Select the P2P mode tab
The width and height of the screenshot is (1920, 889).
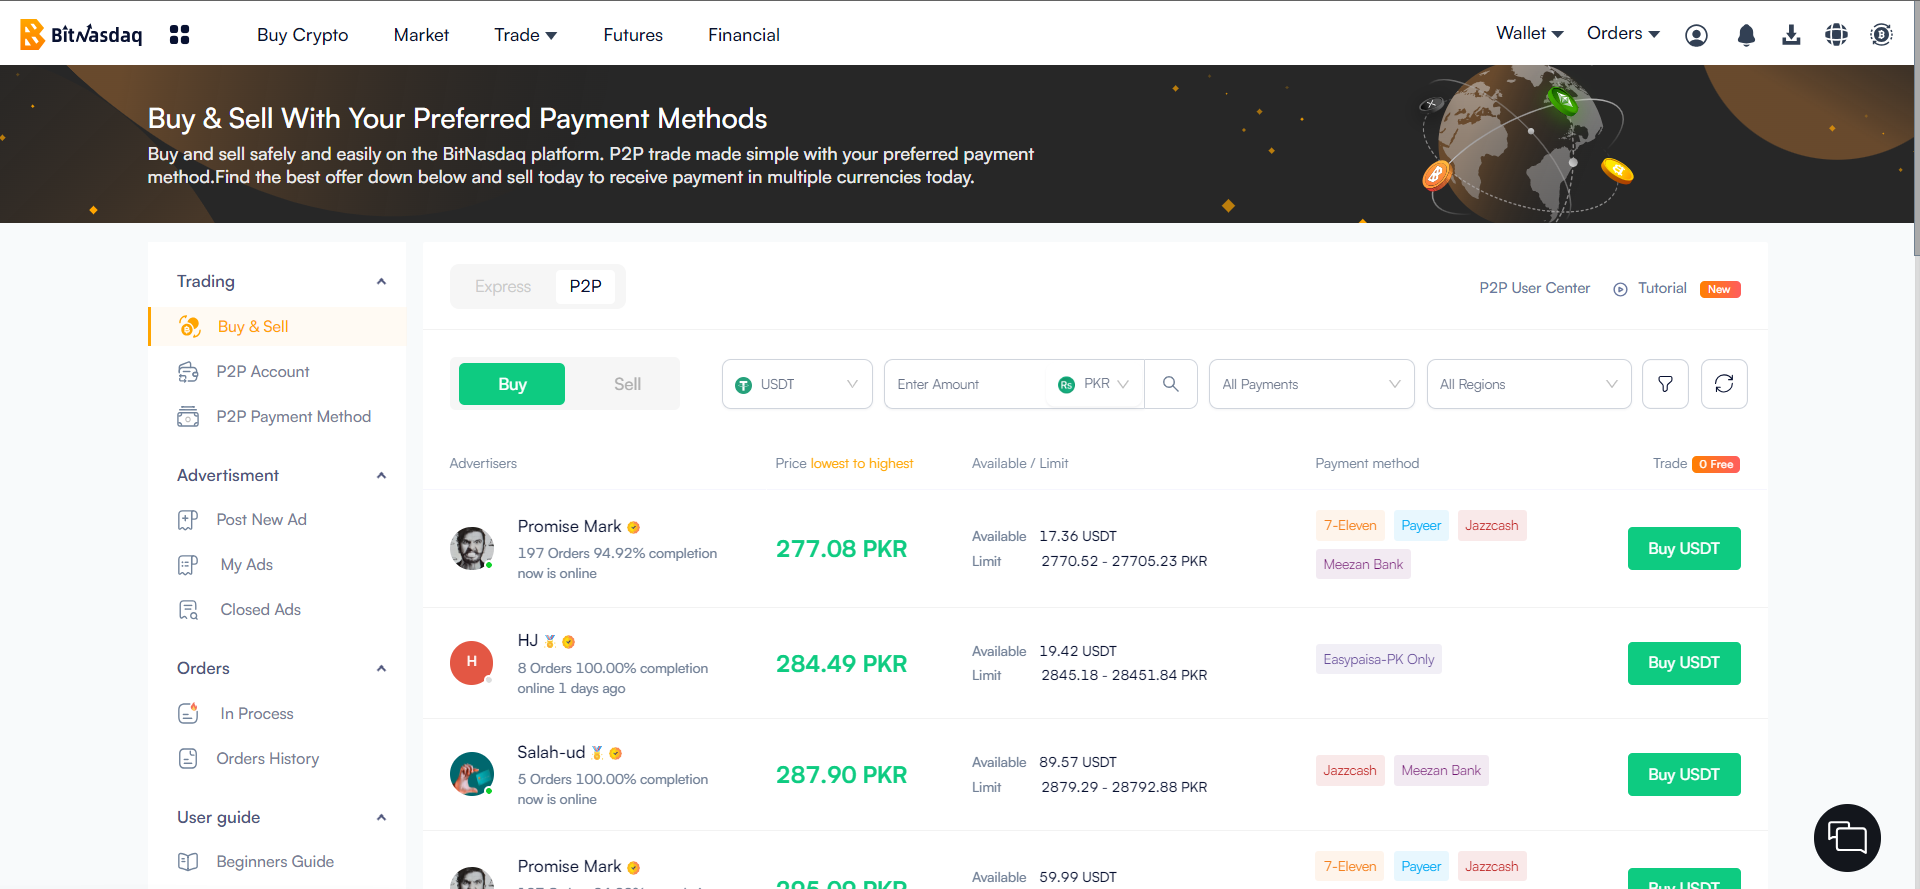click(x=586, y=287)
